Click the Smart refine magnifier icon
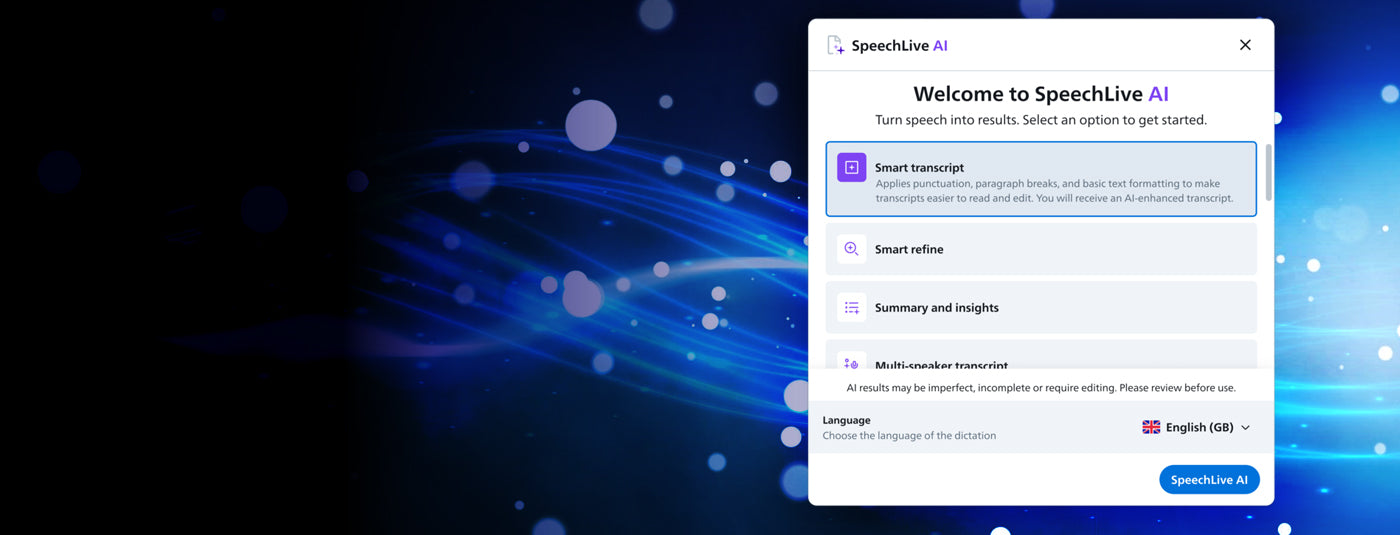The image size is (1400, 535). click(851, 249)
